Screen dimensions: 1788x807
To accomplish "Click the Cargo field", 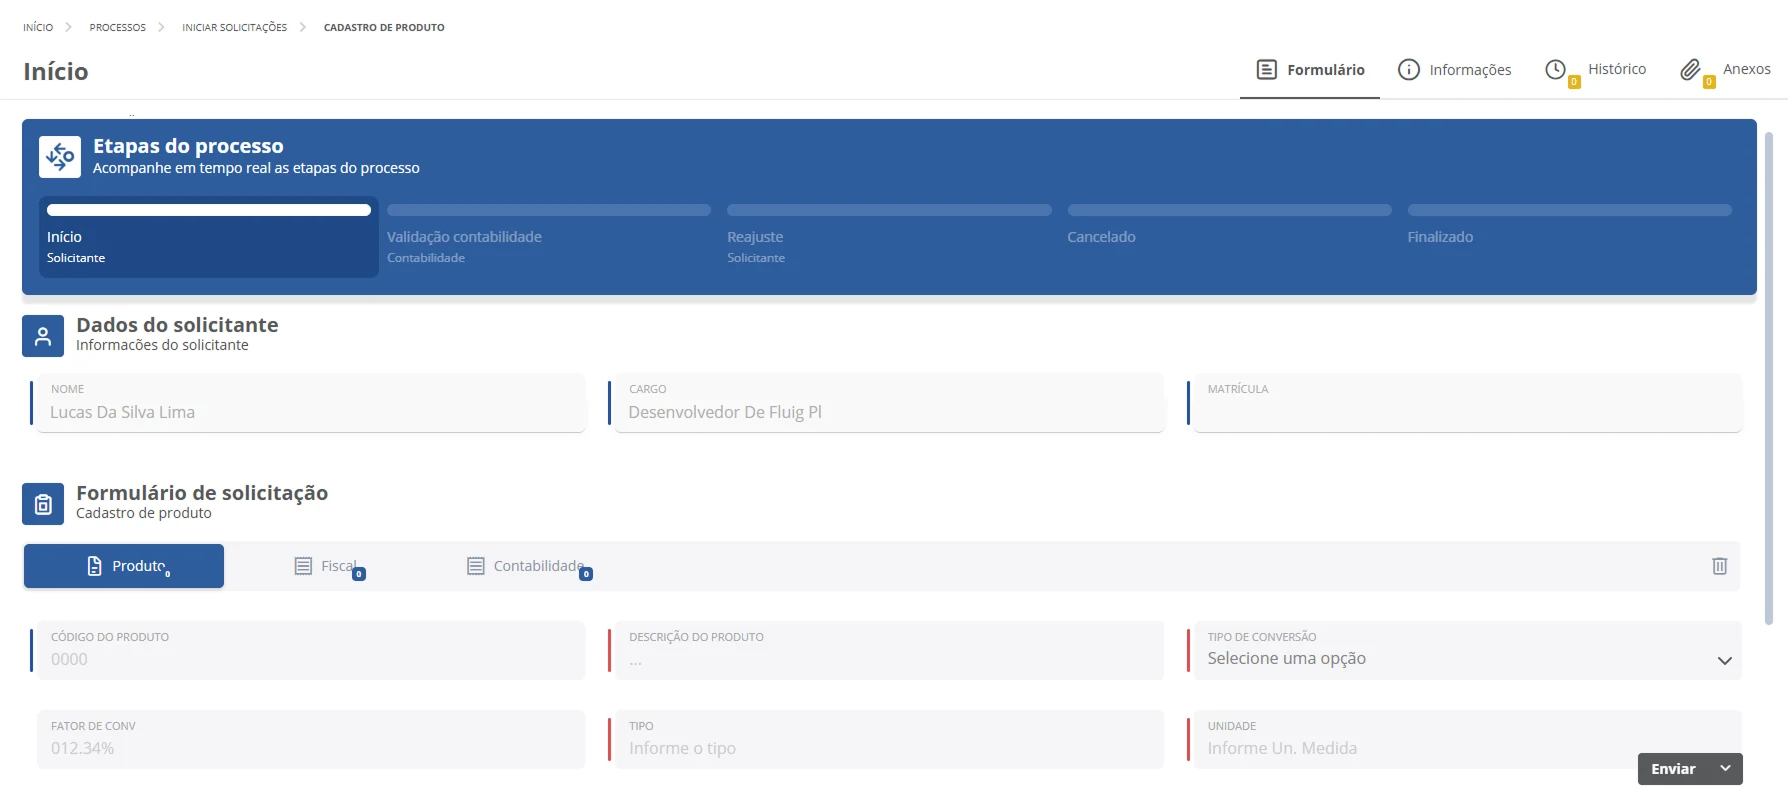I will [889, 403].
